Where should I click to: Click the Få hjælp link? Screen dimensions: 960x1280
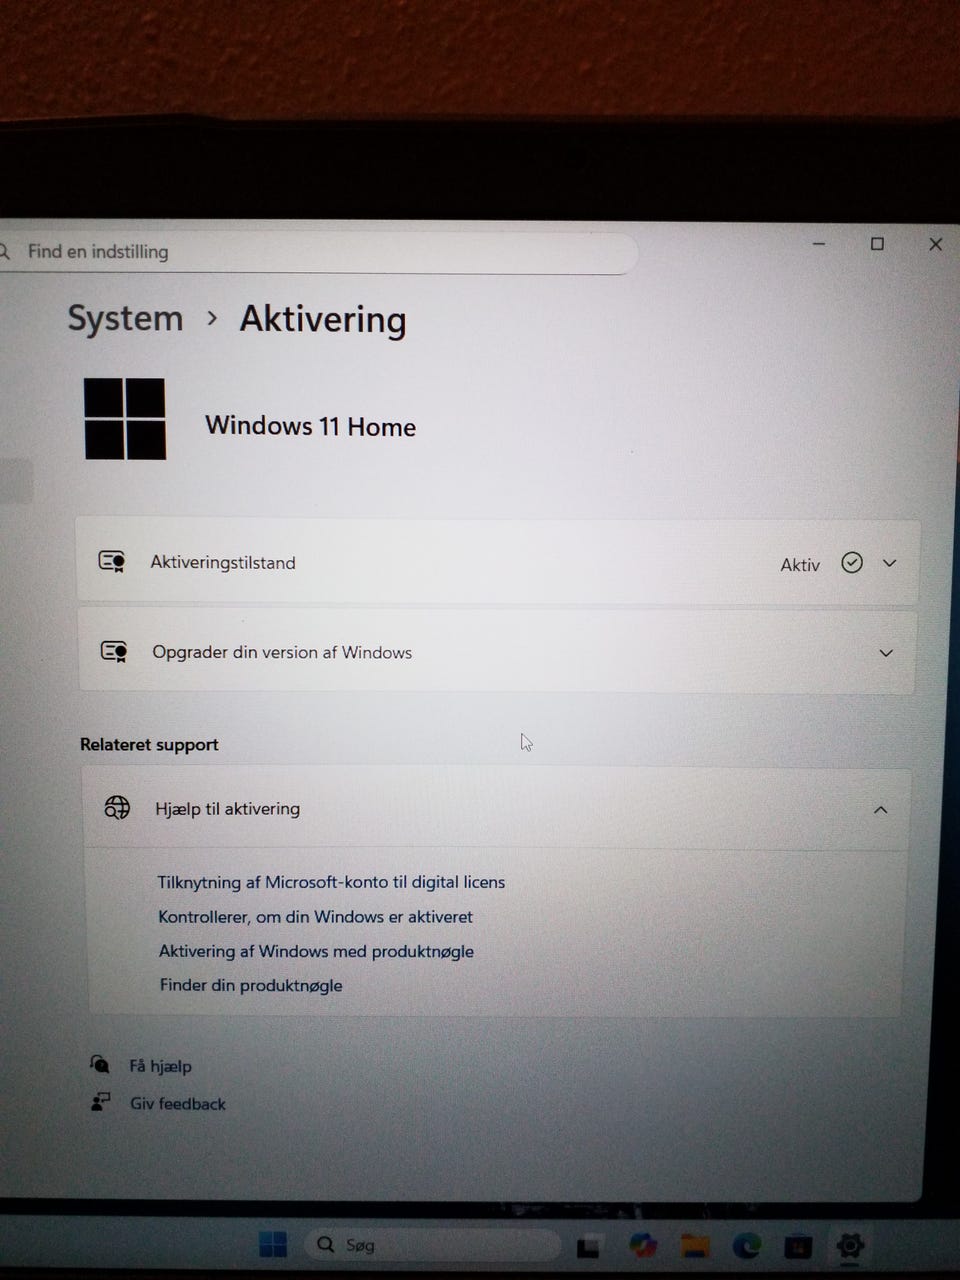pyautogui.click(x=160, y=1066)
